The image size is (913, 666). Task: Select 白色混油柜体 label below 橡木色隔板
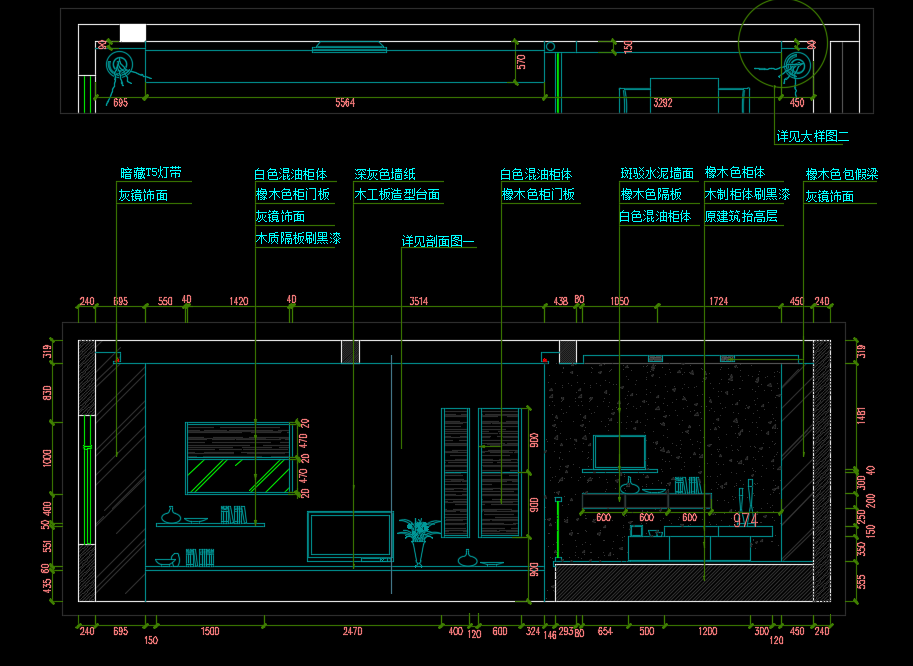tap(655, 217)
